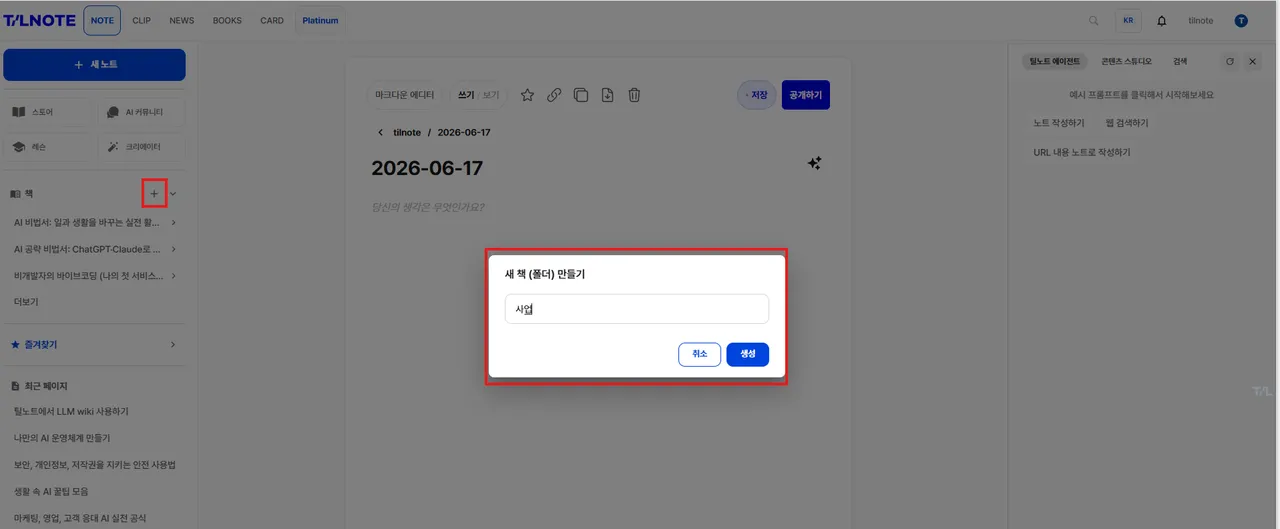Click the search magnifier icon in header
This screenshot has width=1280, height=529.
1093,20
